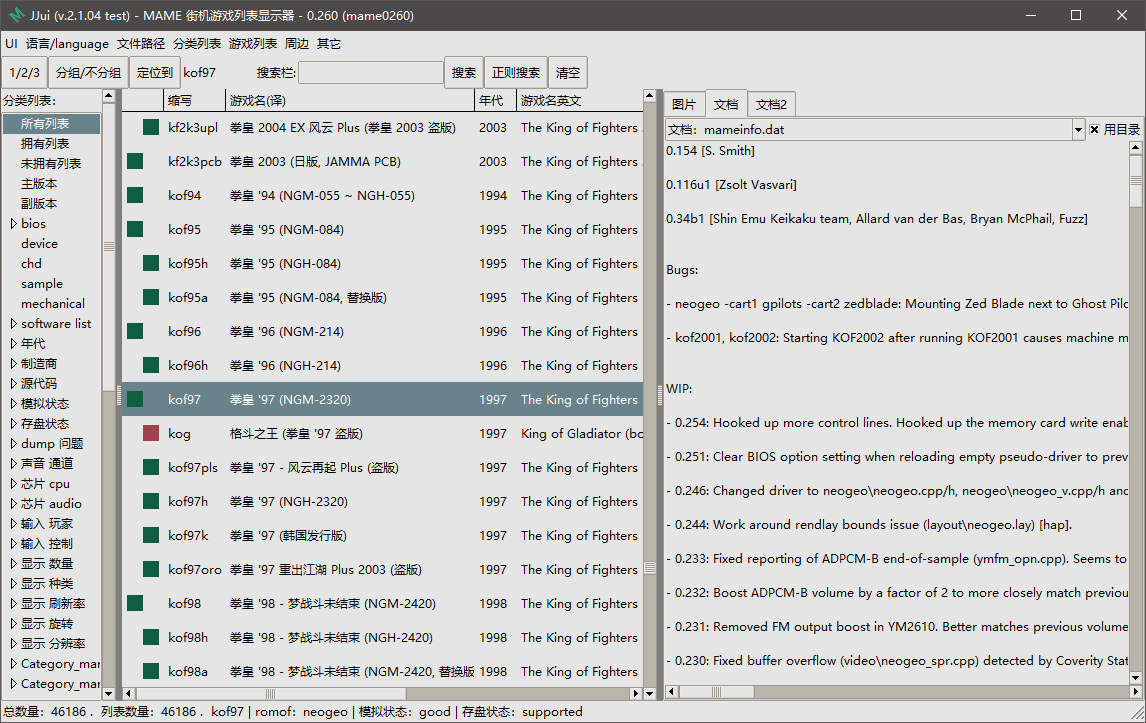Click the 清空 clear button
1146x723 pixels.
click(568, 72)
